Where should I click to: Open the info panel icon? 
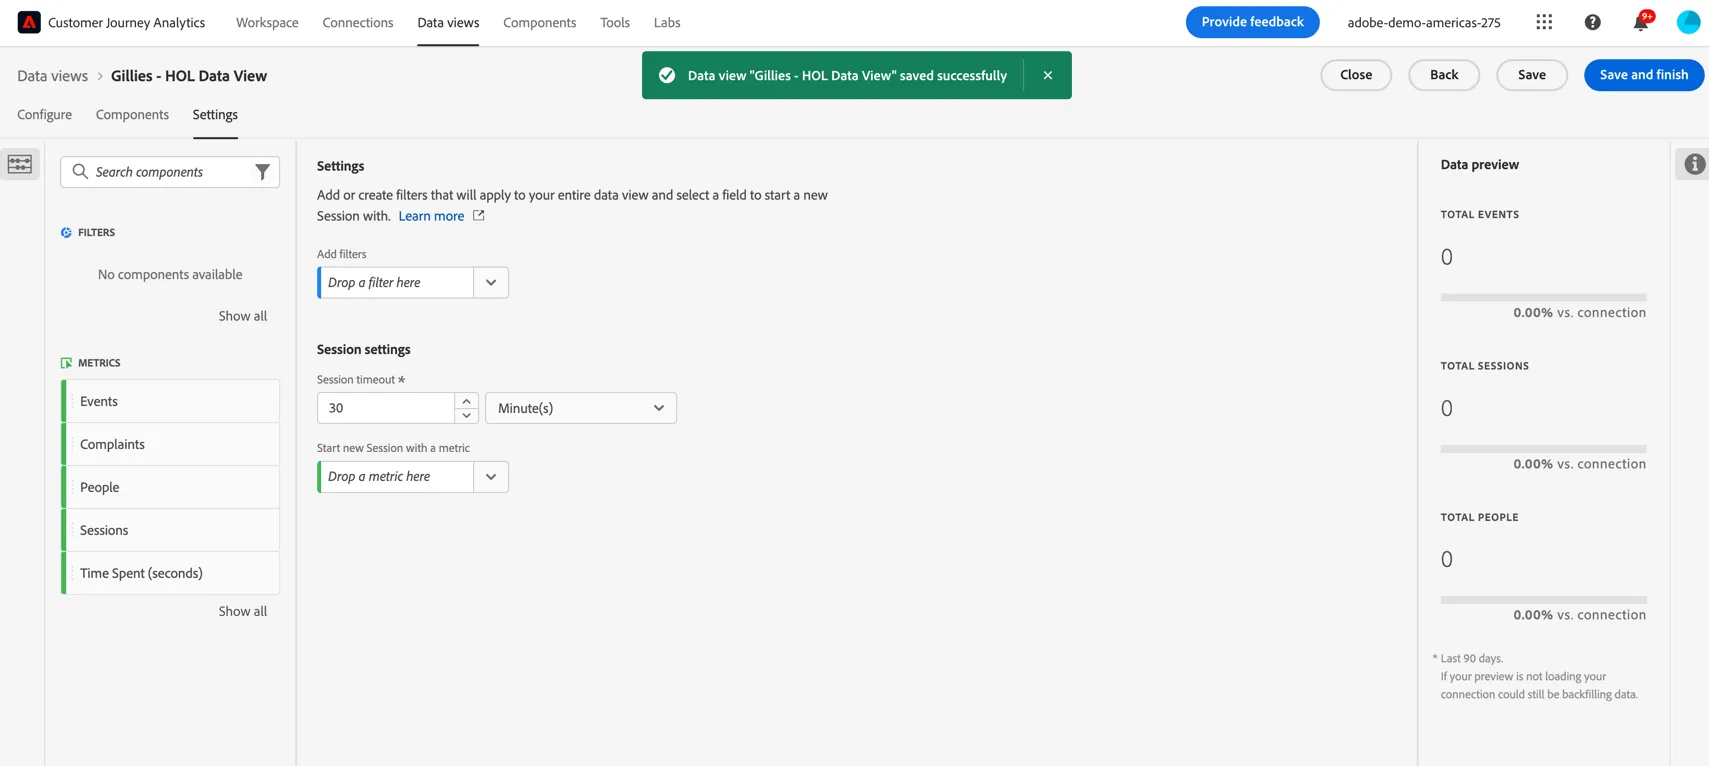click(1694, 164)
